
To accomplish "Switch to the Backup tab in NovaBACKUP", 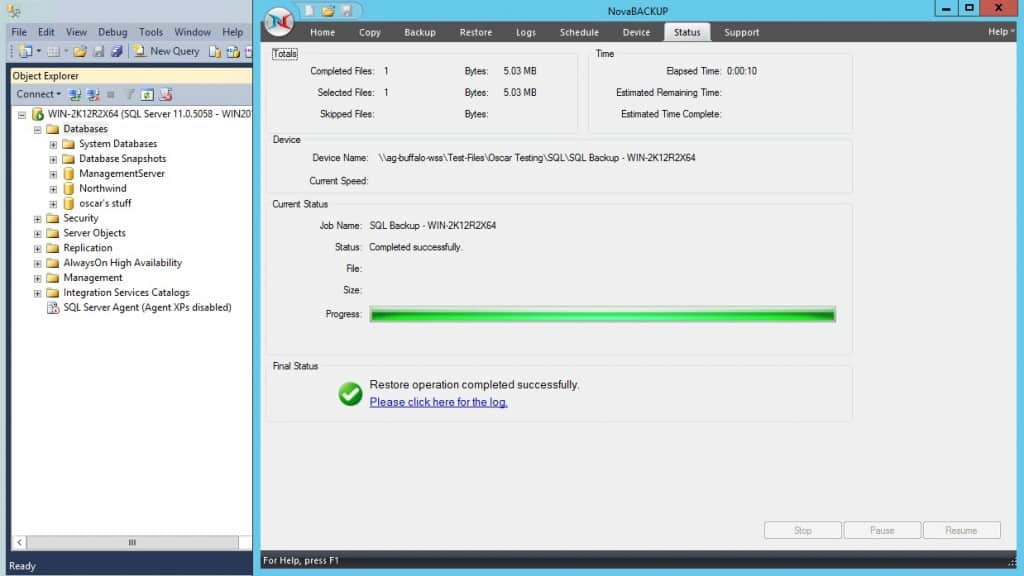I will [x=420, y=32].
